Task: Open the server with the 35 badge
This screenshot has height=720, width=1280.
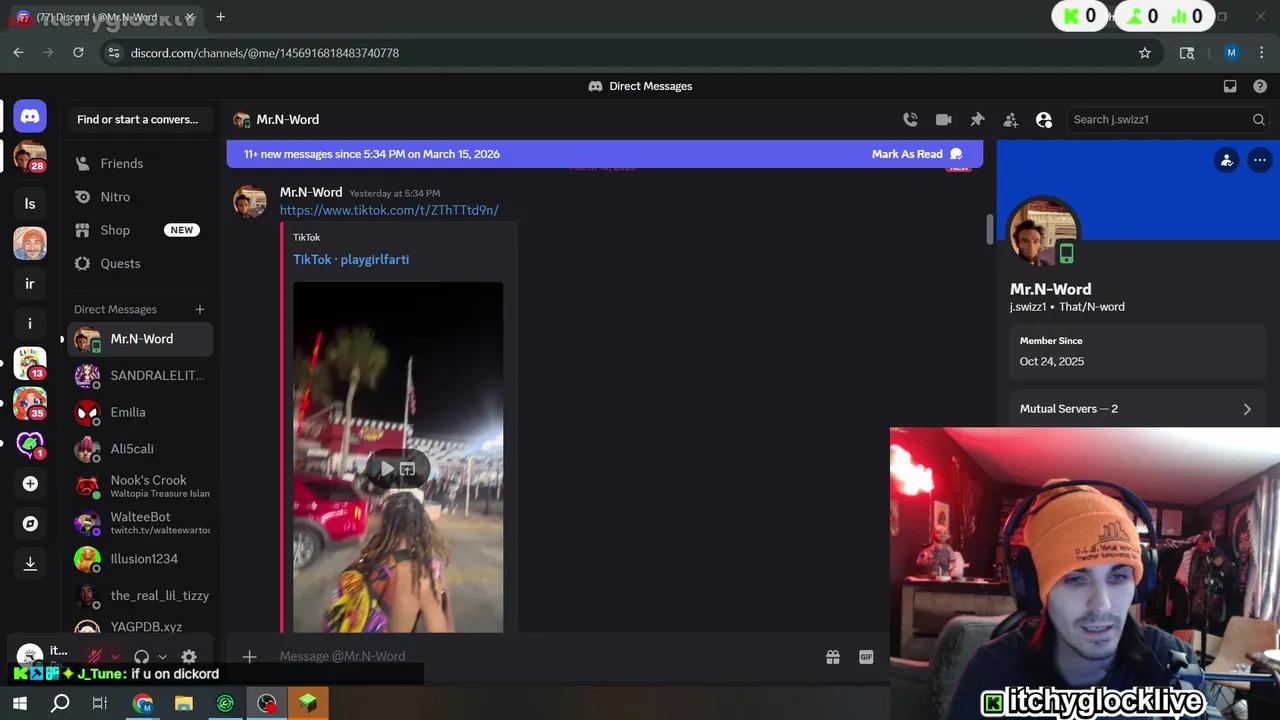Action: pyautogui.click(x=30, y=404)
